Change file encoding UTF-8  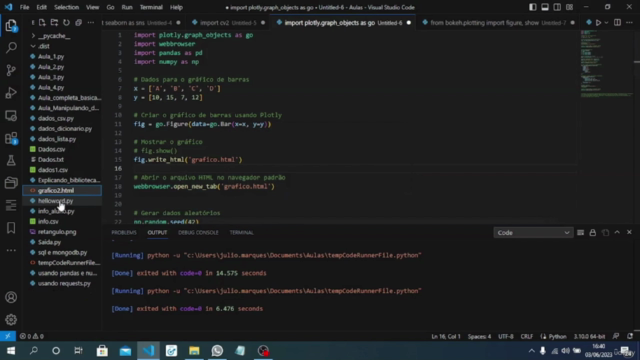[x=506, y=336]
